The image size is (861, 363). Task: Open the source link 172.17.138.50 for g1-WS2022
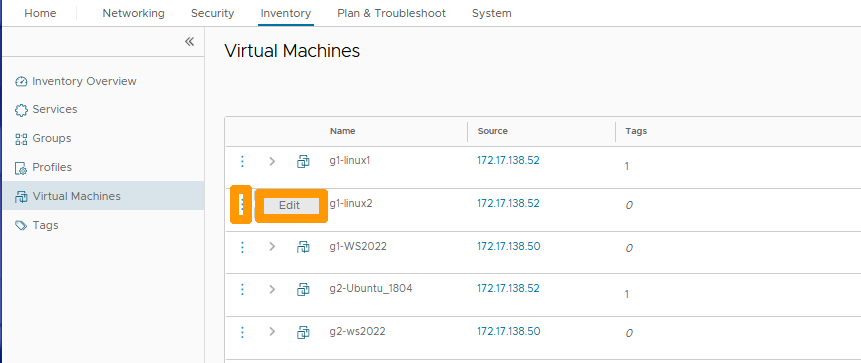click(508, 246)
